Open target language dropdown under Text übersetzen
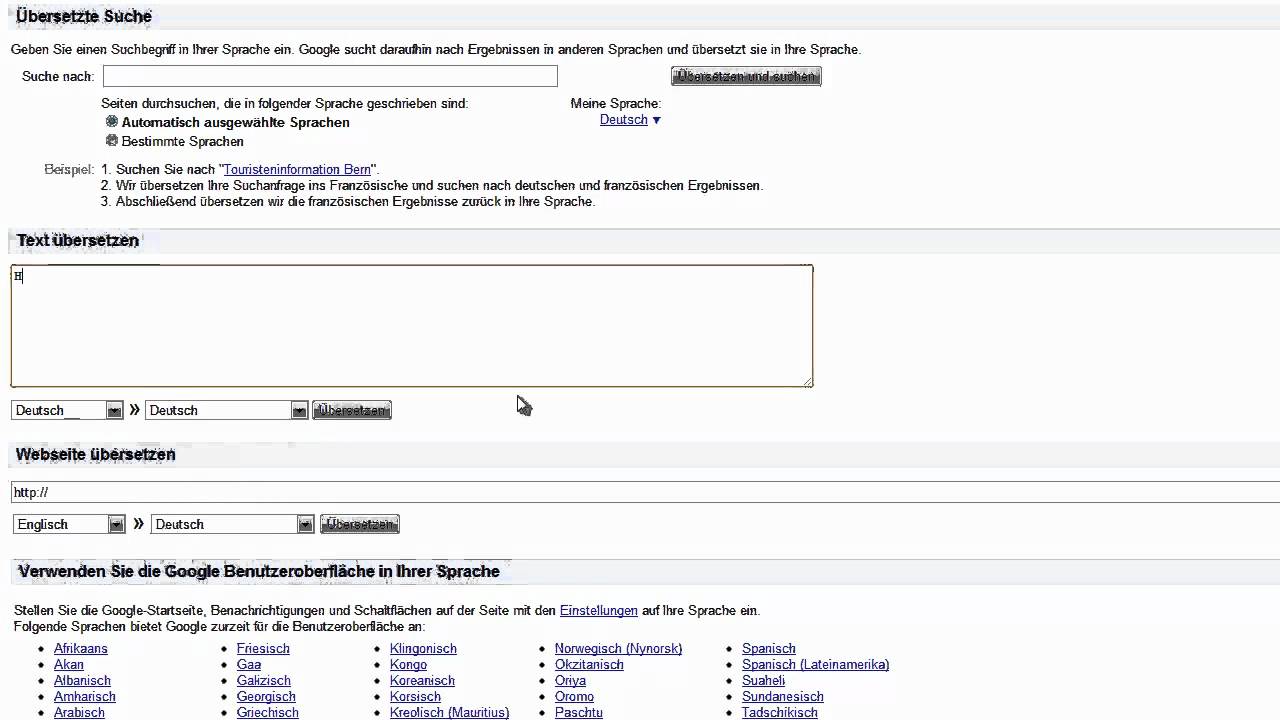Viewport: 1280px width, 720px height. (x=226, y=410)
